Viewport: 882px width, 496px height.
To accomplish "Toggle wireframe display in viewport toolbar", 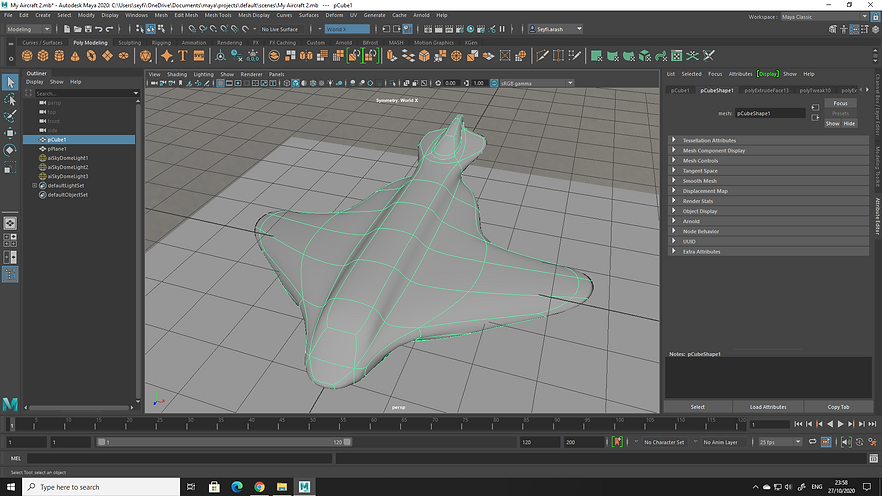I will [286, 83].
